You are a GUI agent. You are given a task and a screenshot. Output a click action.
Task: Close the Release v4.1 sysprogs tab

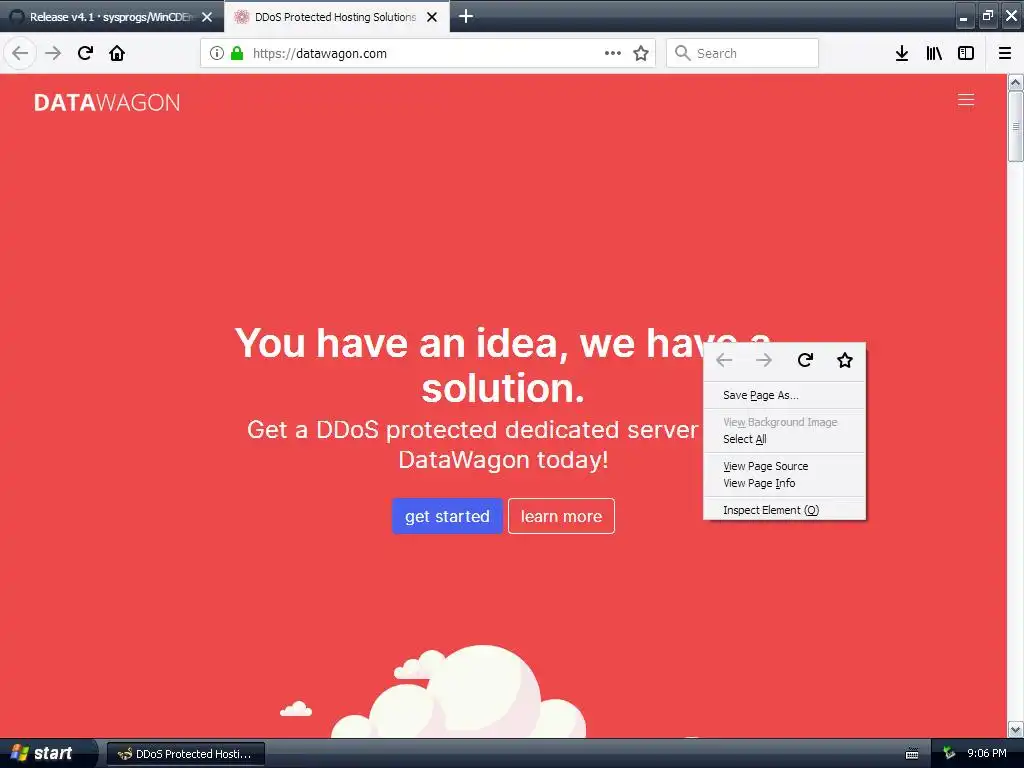(207, 17)
